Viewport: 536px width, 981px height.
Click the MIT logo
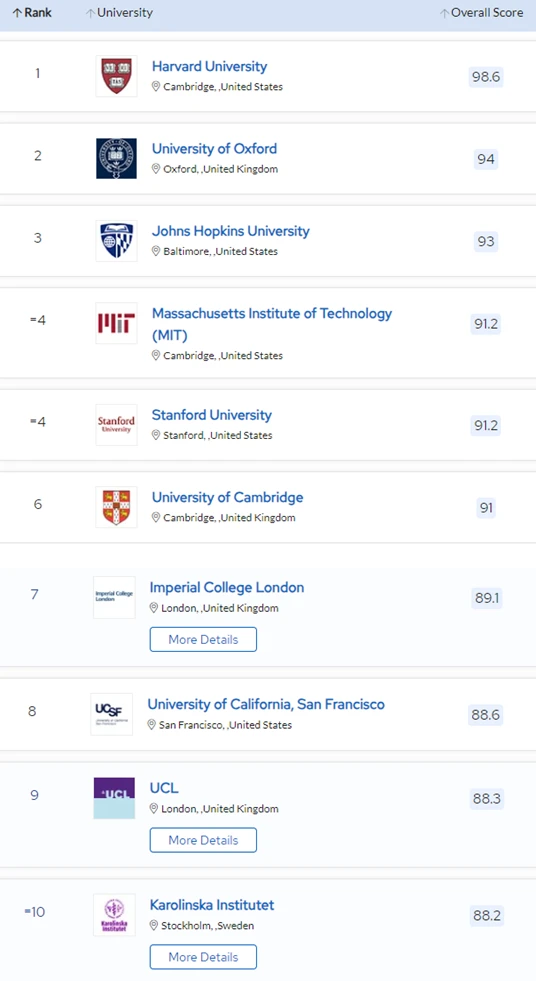(116, 323)
